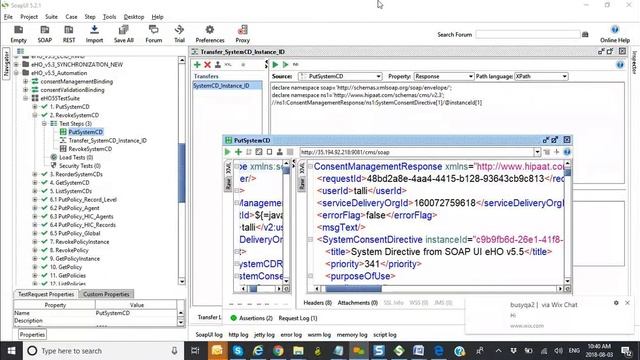Open Chrome in the taskbar
The height and width of the screenshot is (360, 640).
tap(278, 351)
